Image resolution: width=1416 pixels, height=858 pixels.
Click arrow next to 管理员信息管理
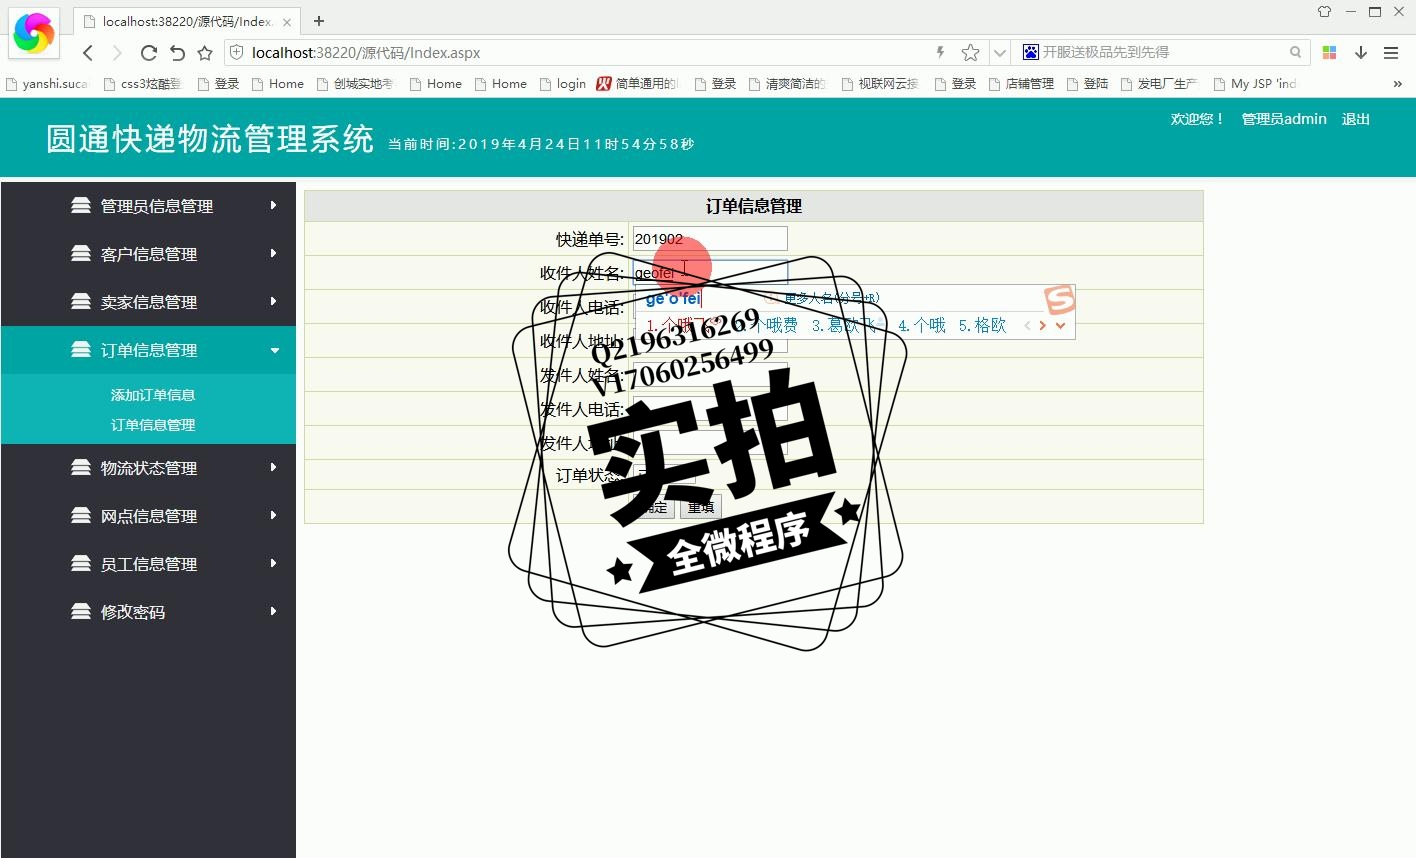273,205
